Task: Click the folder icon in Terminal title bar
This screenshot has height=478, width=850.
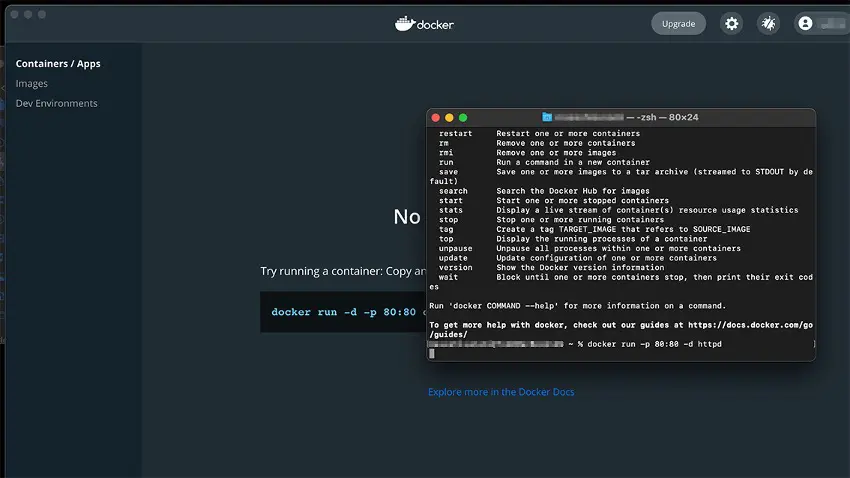Action: pyautogui.click(x=547, y=117)
